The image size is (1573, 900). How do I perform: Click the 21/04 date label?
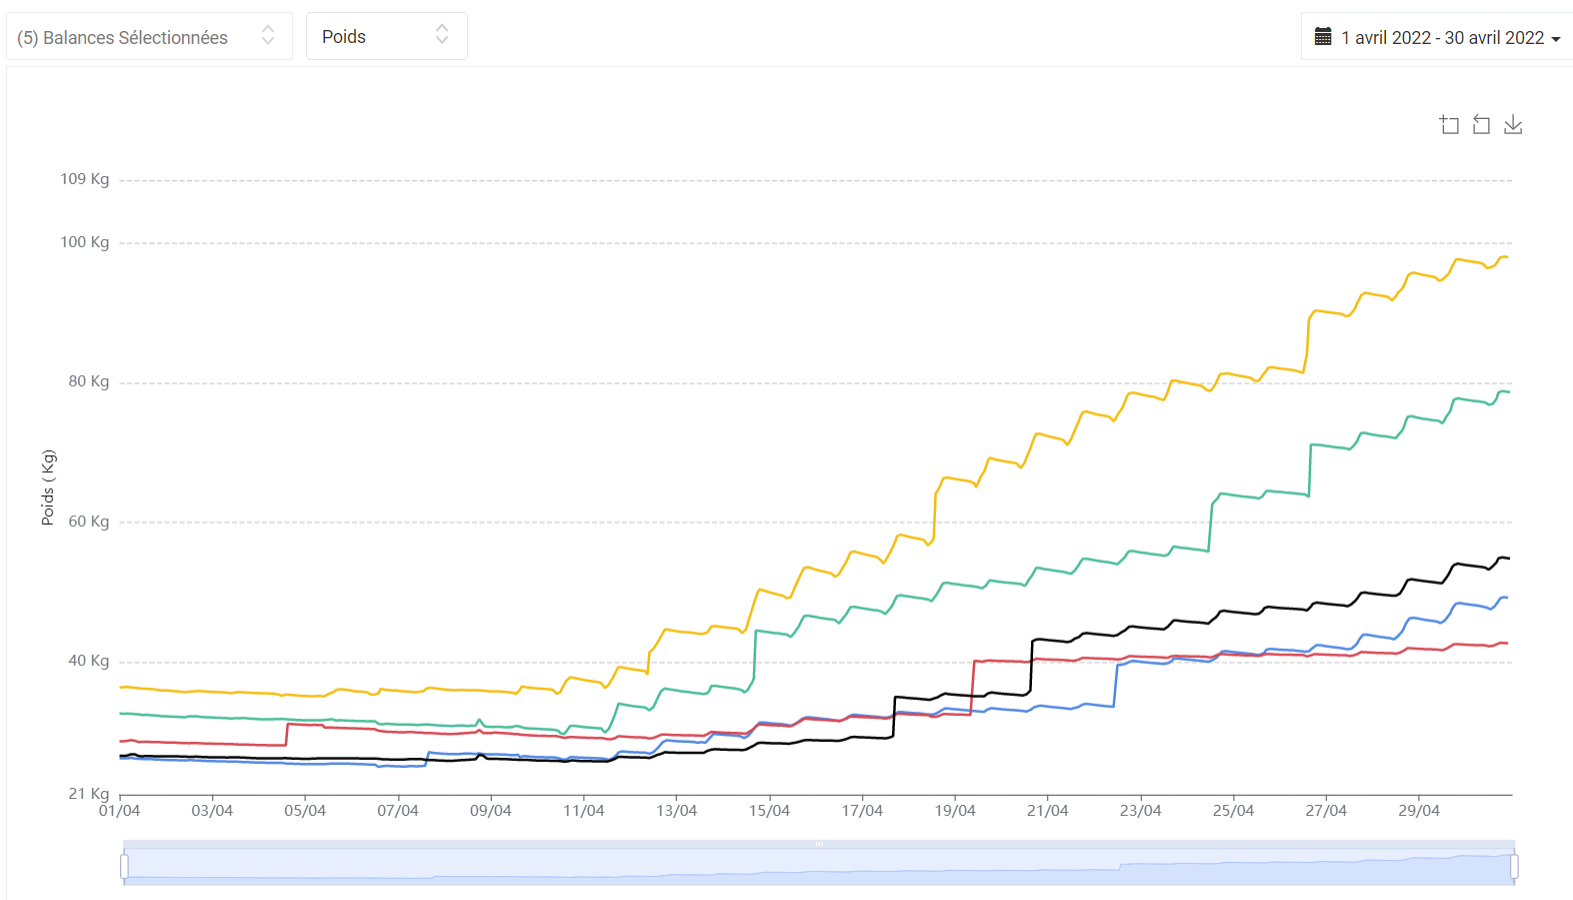1048,810
